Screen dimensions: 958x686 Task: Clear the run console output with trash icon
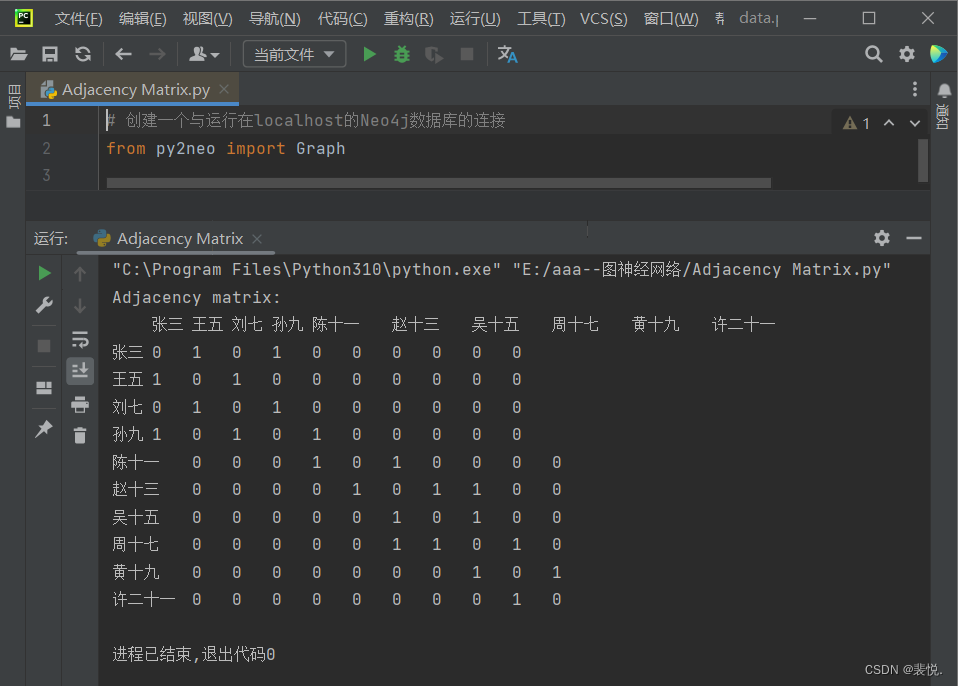(80, 434)
